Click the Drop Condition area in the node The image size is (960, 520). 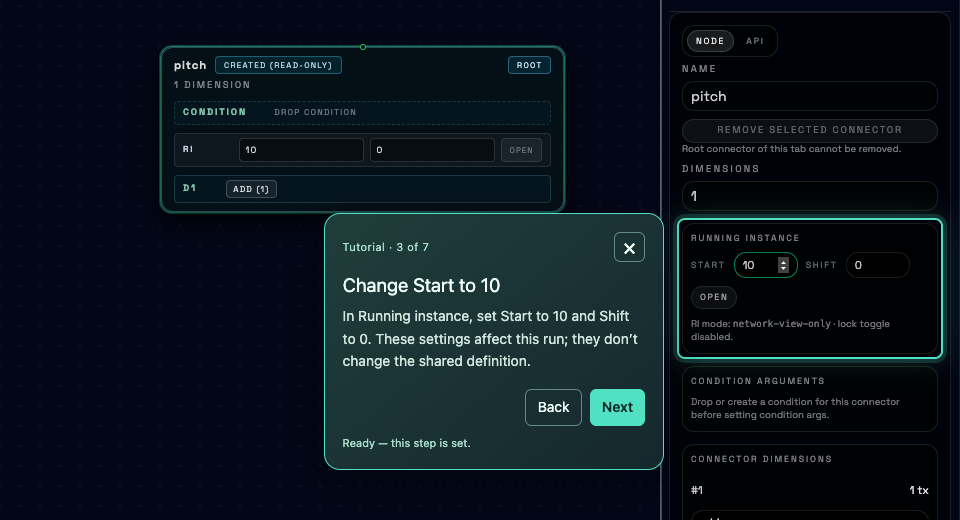pos(362,113)
